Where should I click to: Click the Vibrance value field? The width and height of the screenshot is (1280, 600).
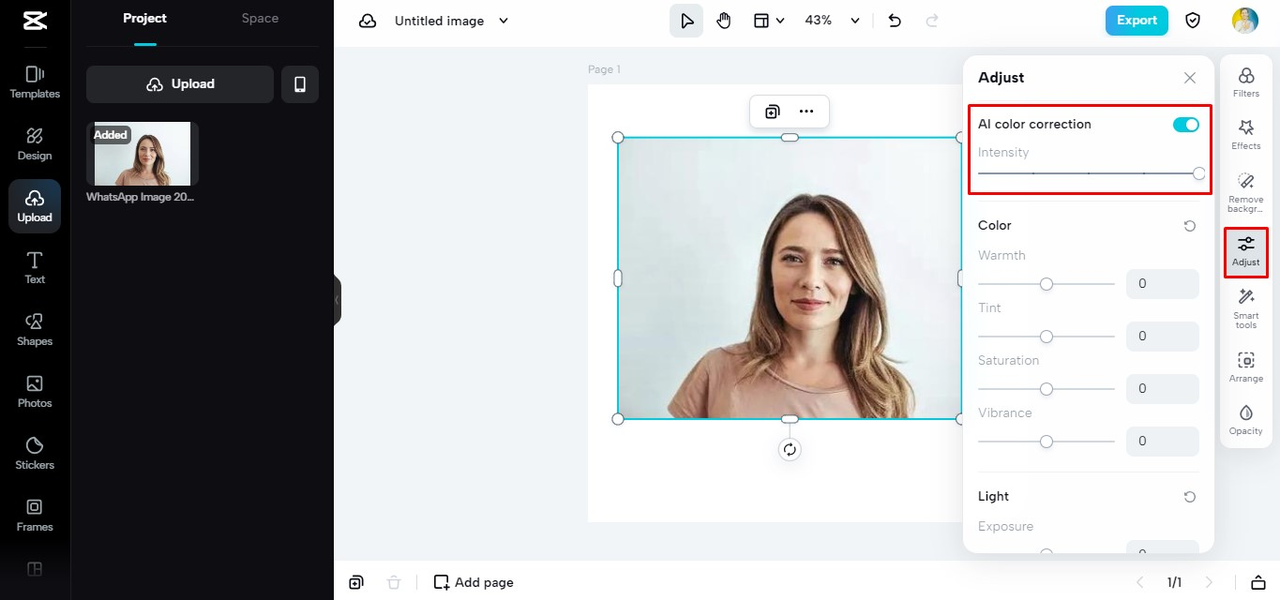pyautogui.click(x=1162, y=441)
